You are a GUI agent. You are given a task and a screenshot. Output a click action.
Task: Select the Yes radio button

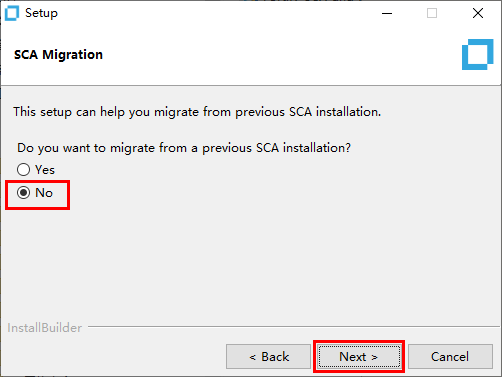(23, 170)
